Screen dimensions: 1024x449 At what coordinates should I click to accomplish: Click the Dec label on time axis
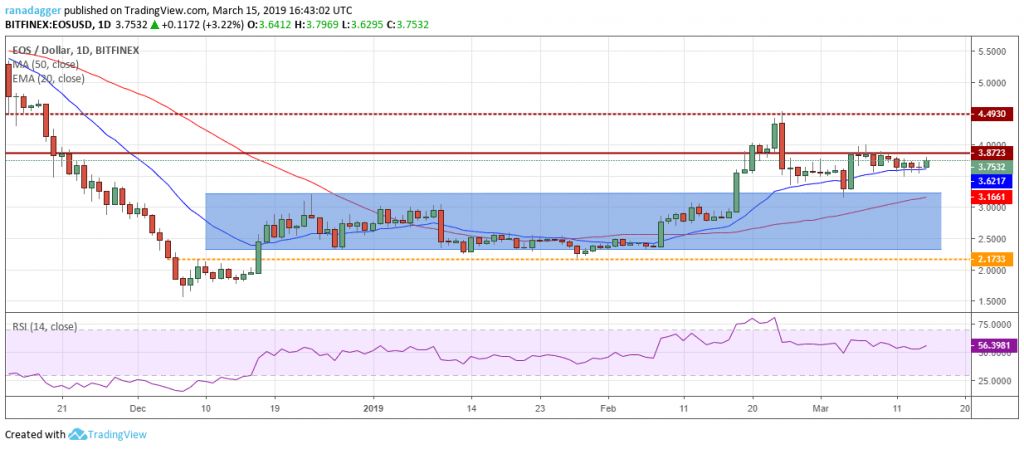coord(138,408)
